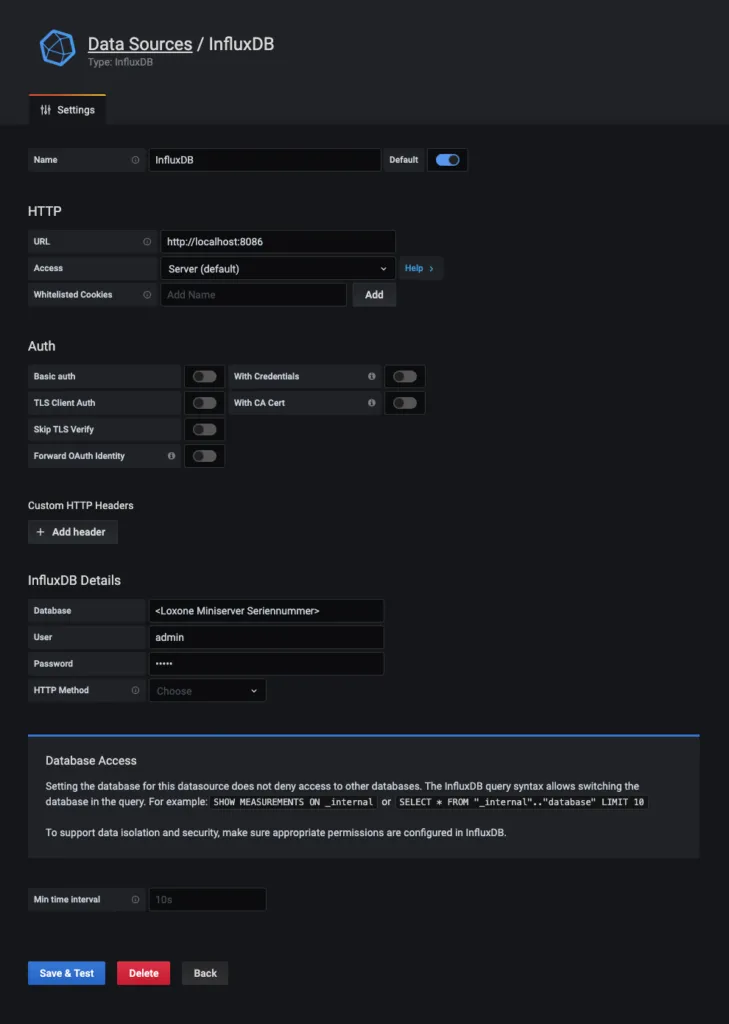Screen dimensions: 729x1024
Task: Enable the Forward OAuth Identity toggle
Action: (x=204, y=456)
